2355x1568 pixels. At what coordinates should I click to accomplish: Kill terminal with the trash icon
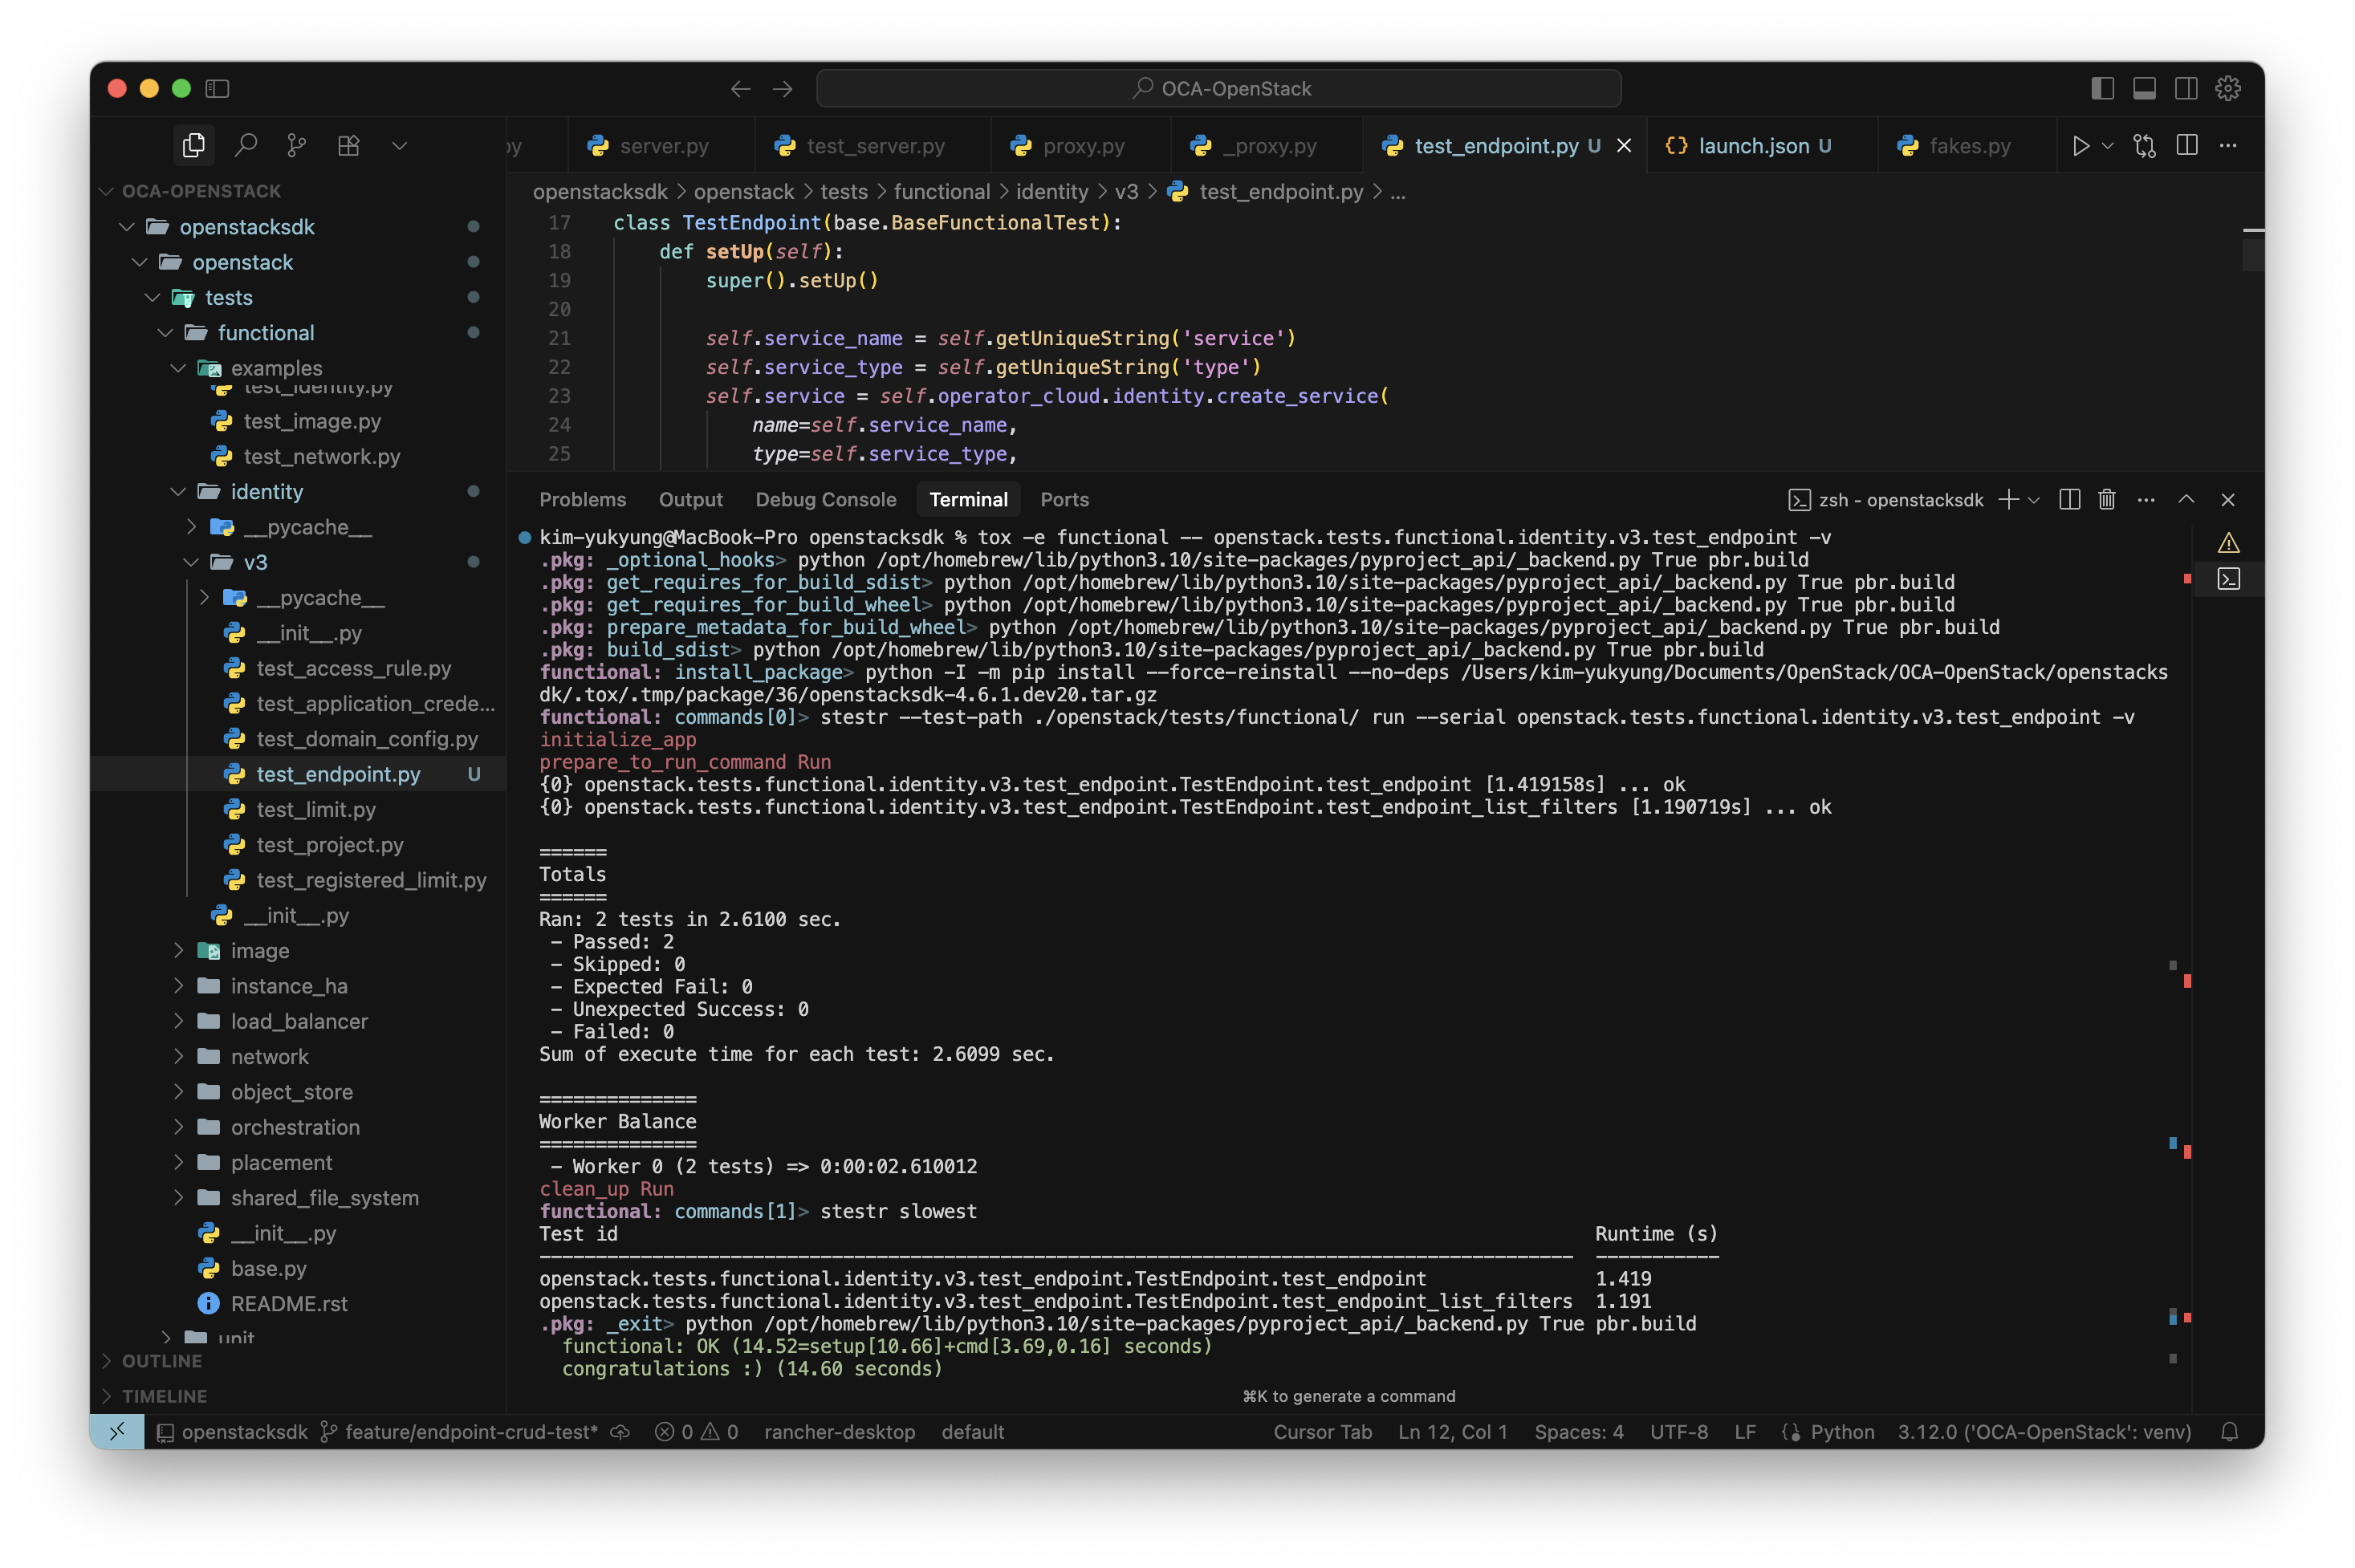[x=2106, y=499]
